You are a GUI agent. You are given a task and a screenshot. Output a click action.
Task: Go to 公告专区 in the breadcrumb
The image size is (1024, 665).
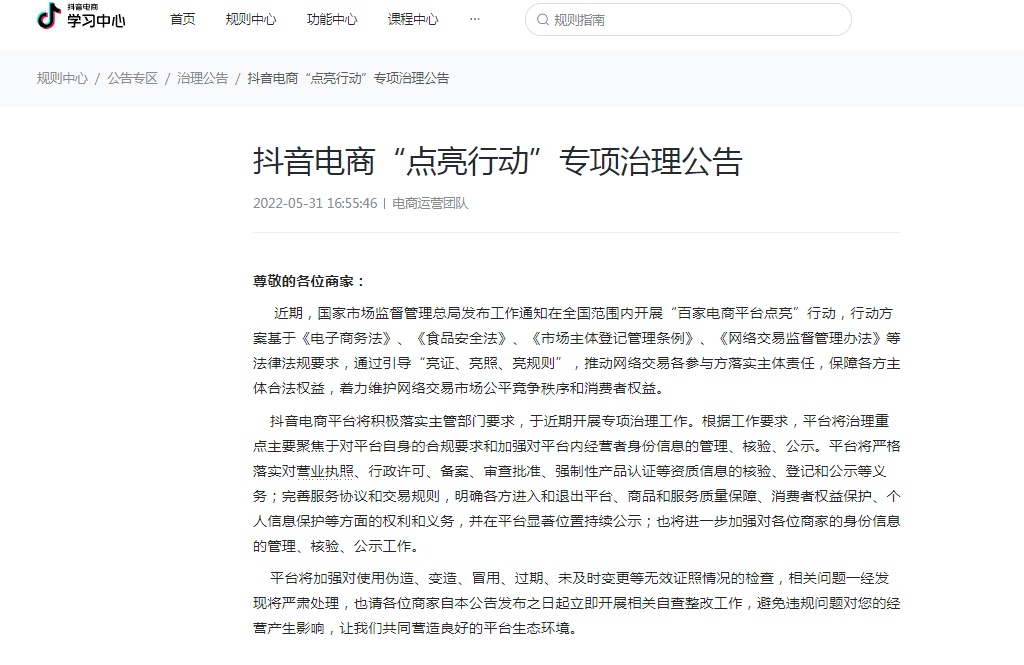coord(133,78)
